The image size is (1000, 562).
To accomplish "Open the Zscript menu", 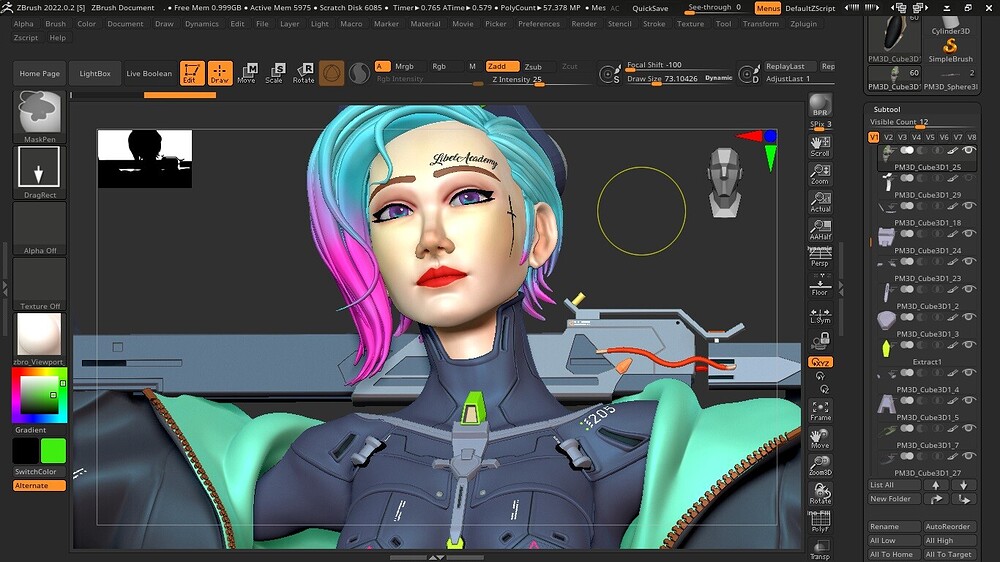I will point(26,38).
